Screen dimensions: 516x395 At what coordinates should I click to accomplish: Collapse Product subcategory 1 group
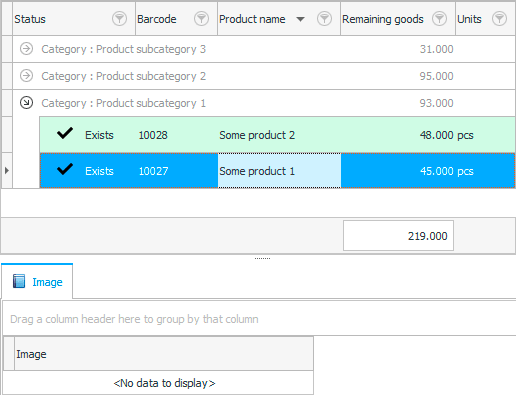26,103
